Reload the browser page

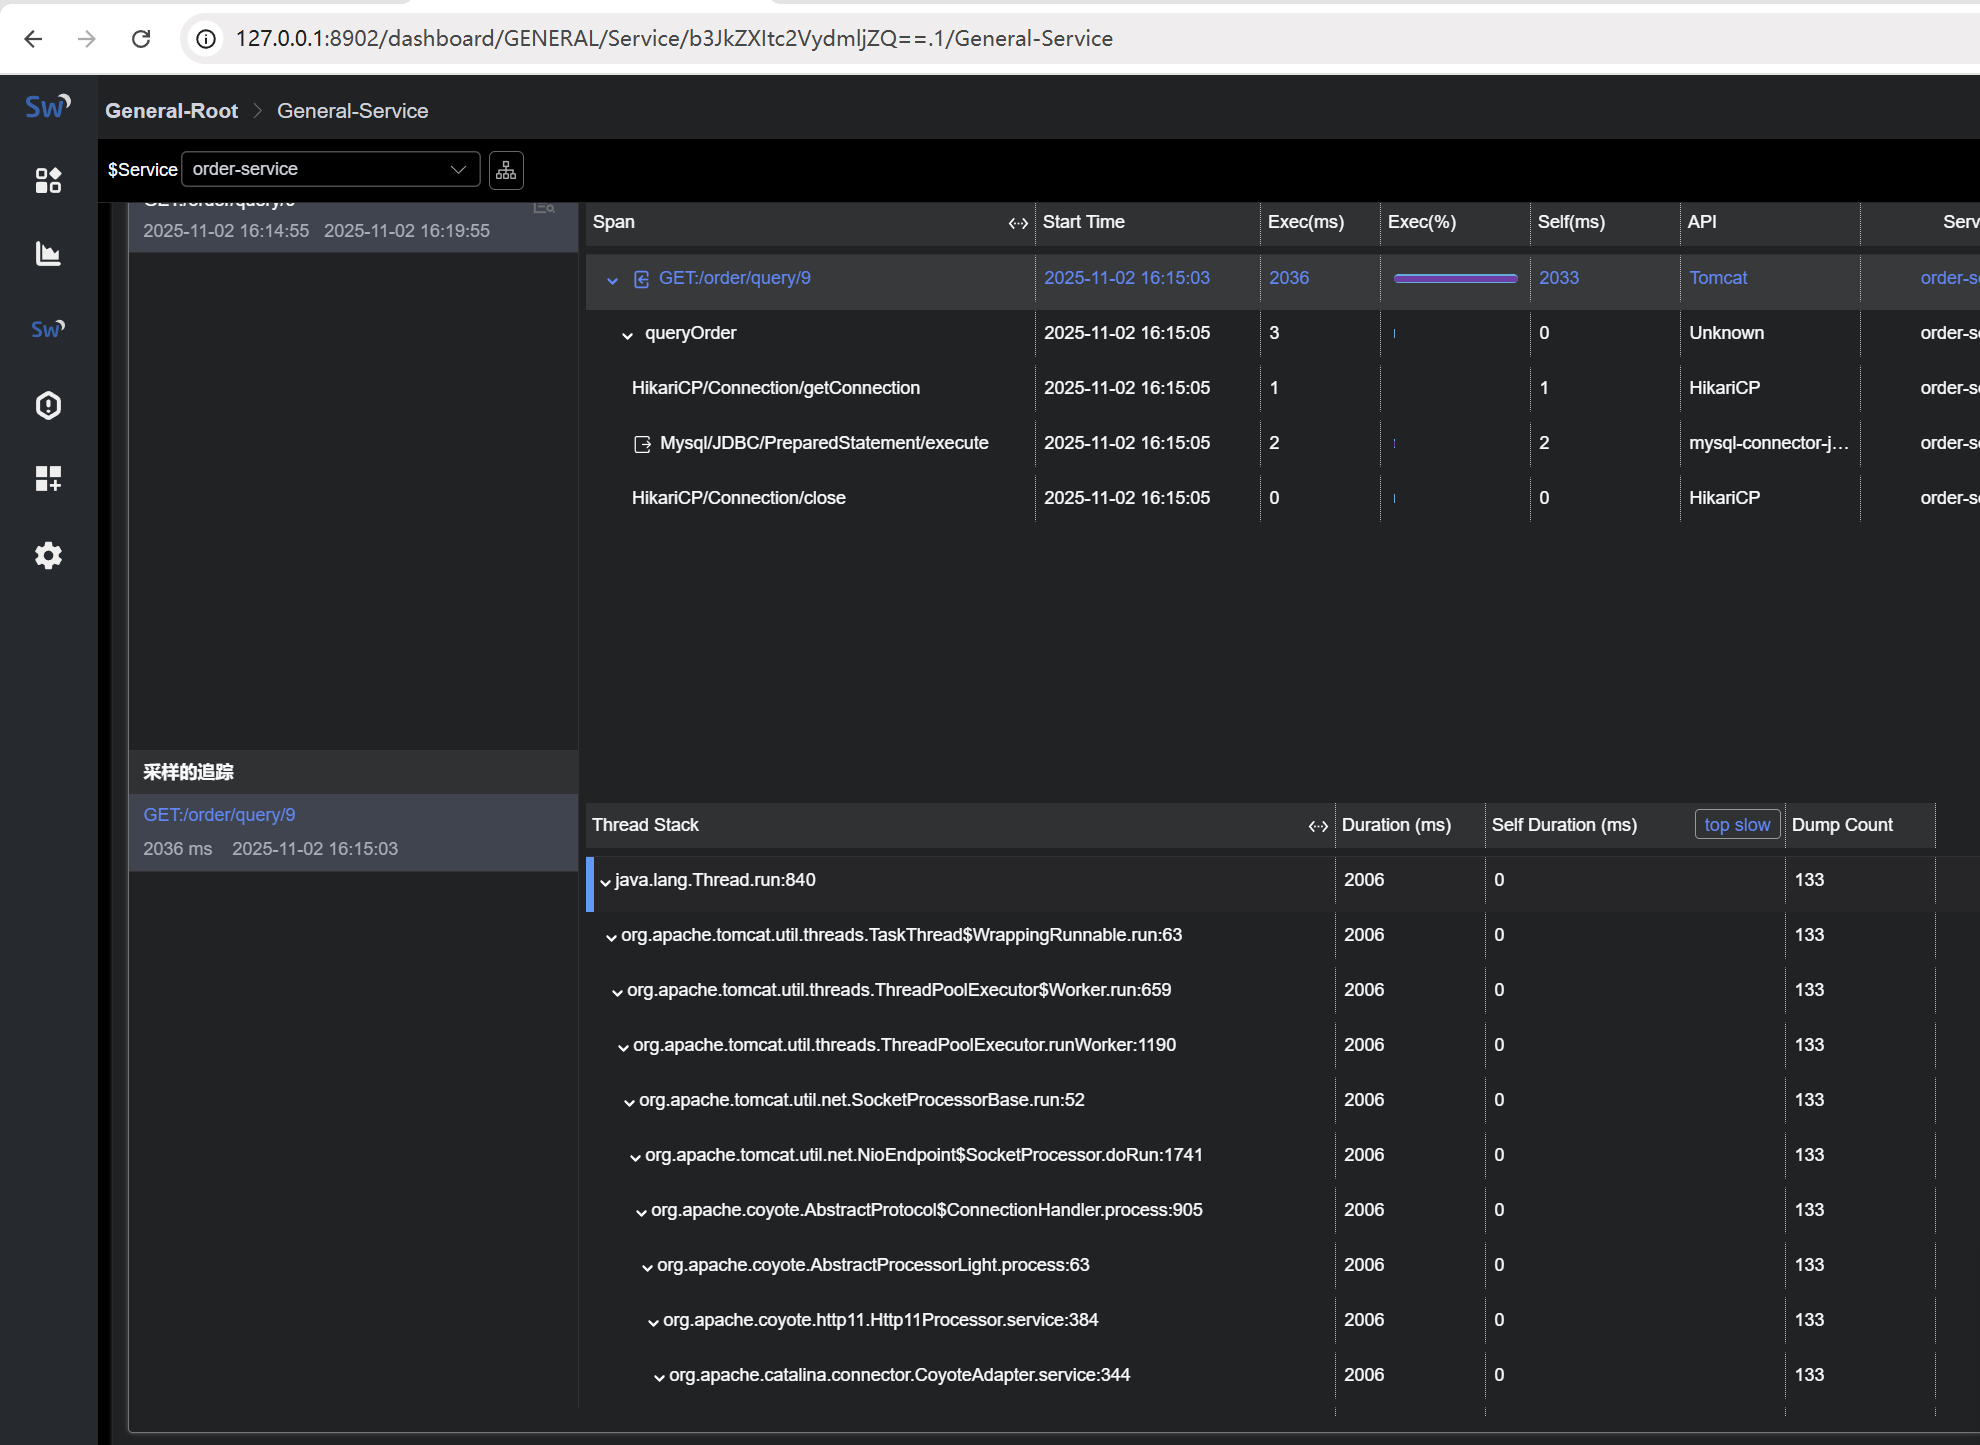[141, 39]
